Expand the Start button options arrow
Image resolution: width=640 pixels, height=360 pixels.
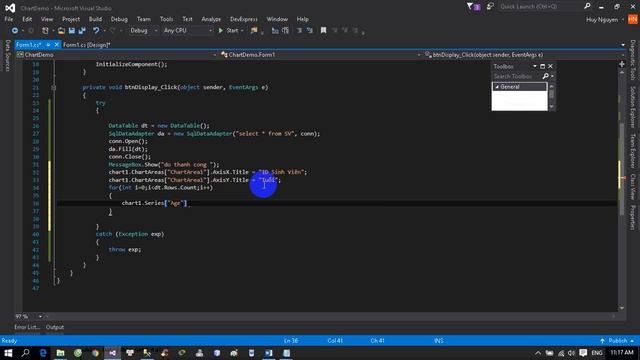coord(242,31)
